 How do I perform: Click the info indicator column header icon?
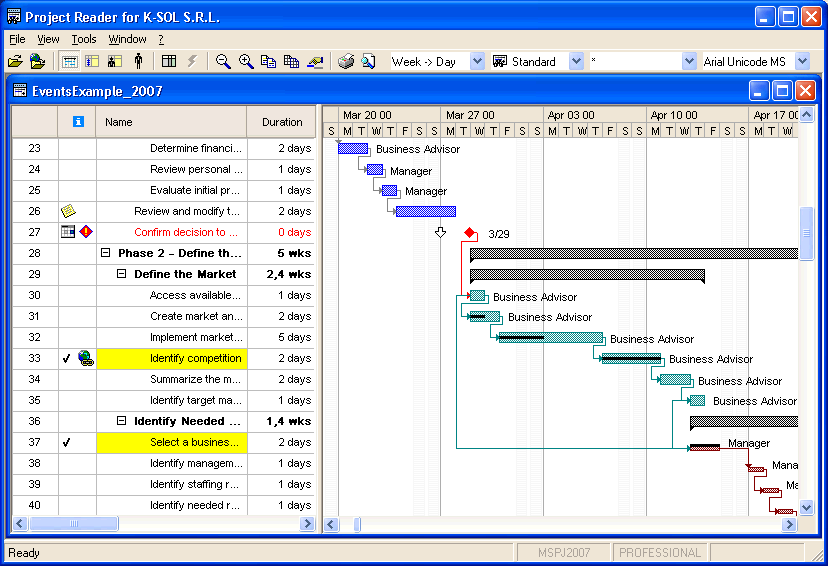coord(78,122)
